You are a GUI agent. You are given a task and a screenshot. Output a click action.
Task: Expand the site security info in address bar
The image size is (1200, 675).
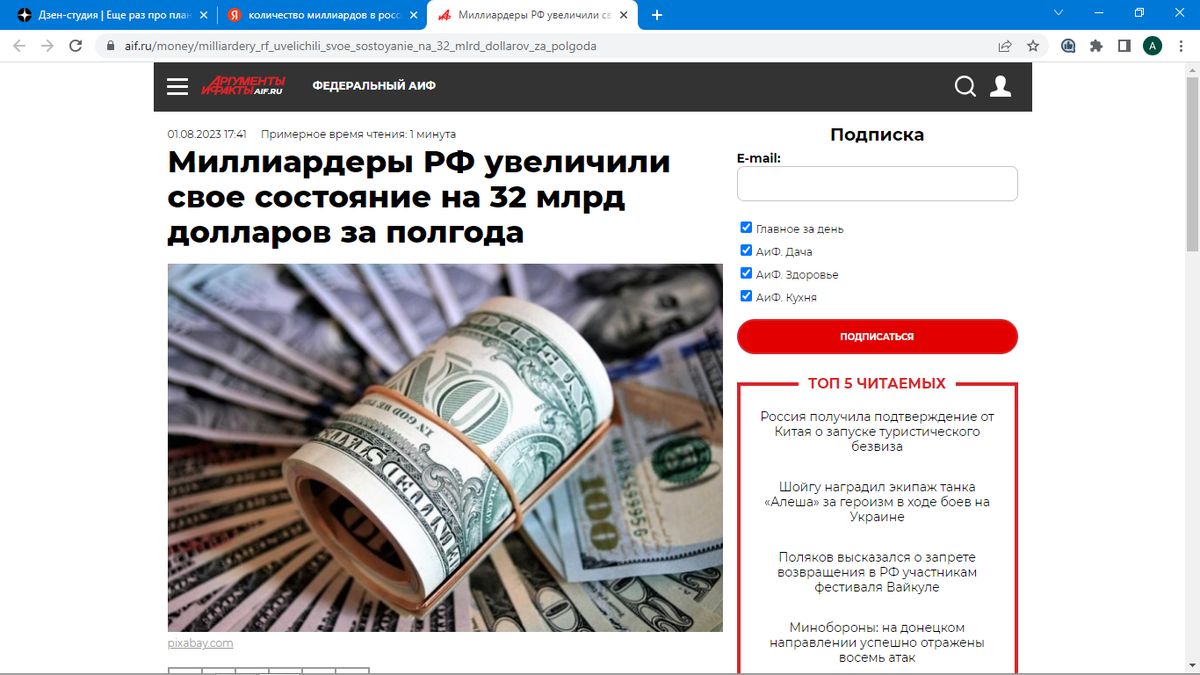tap(108, 45)
